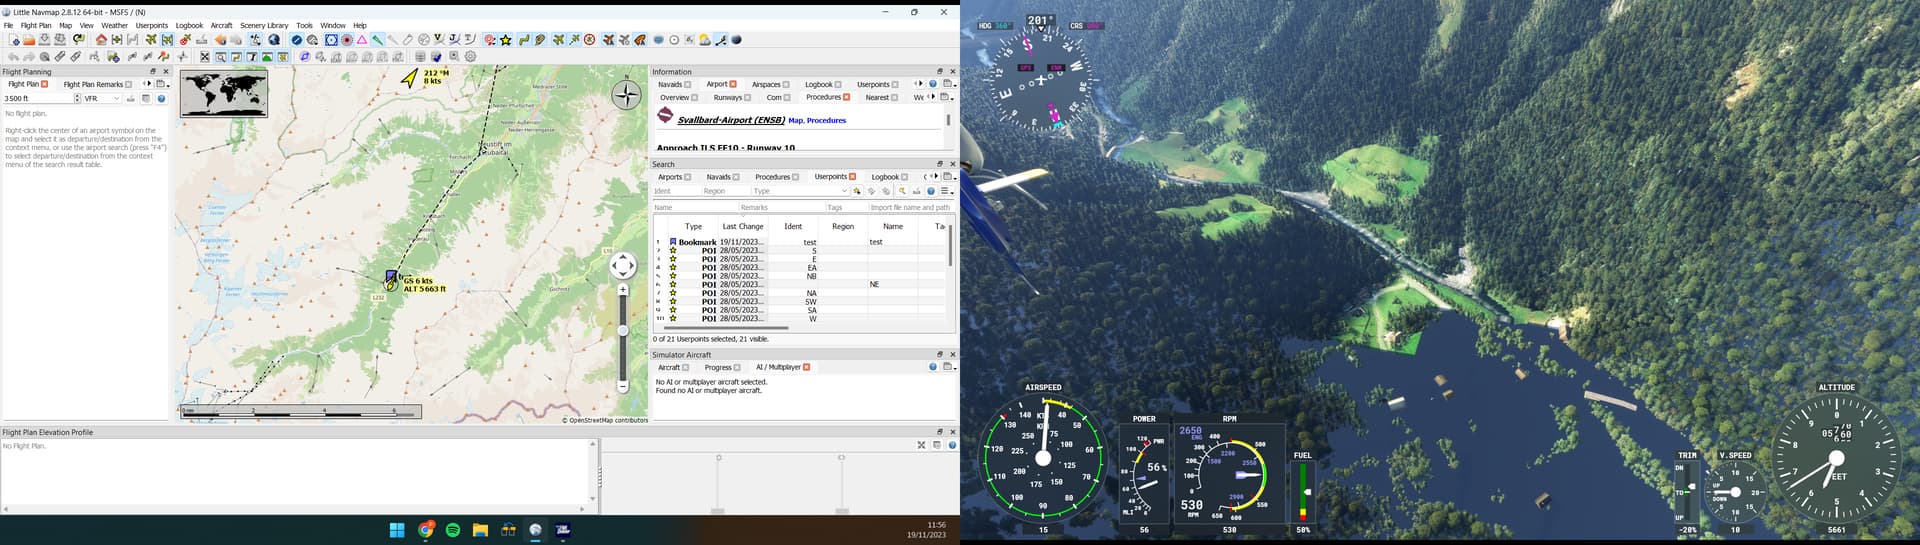The width and height of the screenshot is (1920, 545).
Task: Close the Procedures tab in Information panel
Action: click(x=846, y=97)
